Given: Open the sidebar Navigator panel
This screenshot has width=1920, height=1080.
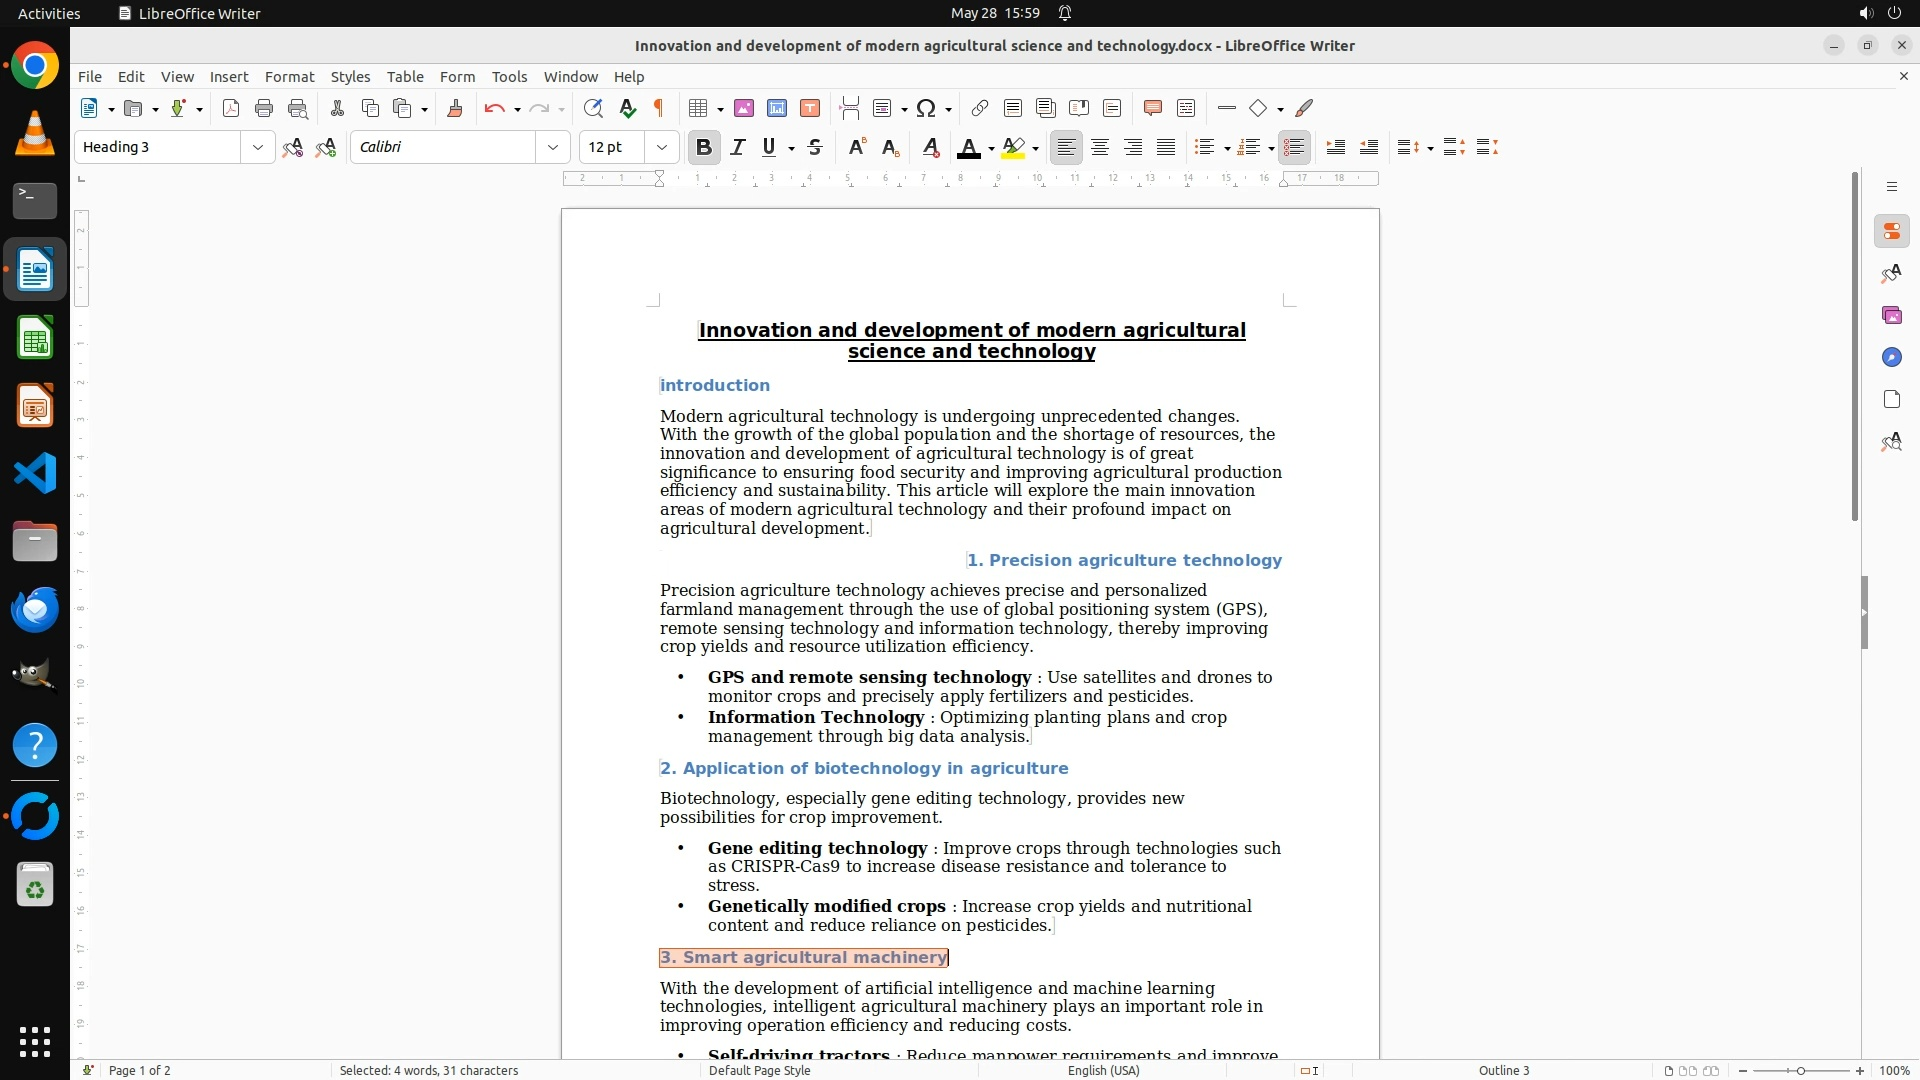Looking at the screenshot, I should 1891,357.
